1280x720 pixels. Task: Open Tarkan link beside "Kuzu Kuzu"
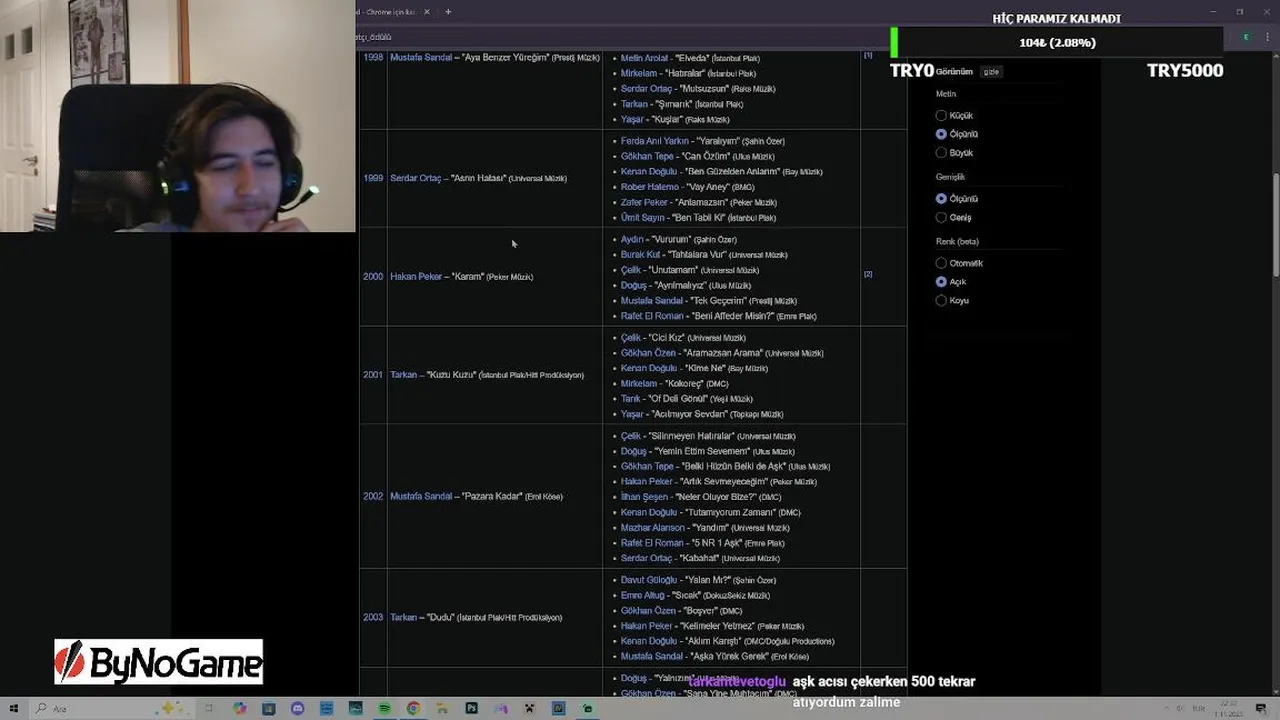click(403, 375)
